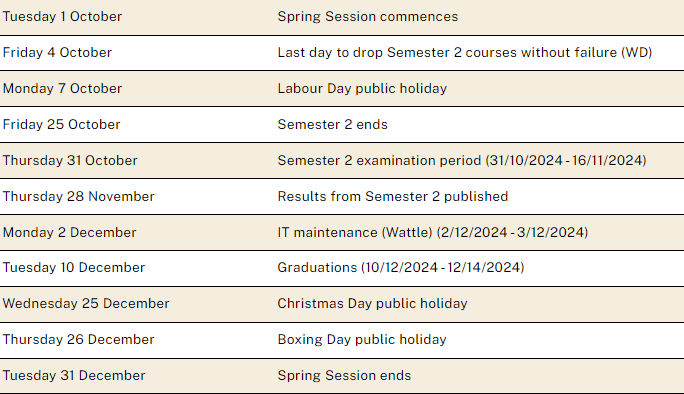Click the 'Wednesday 25 December' date
Viewport: 684px width, 394px height.
click(86, 303)
